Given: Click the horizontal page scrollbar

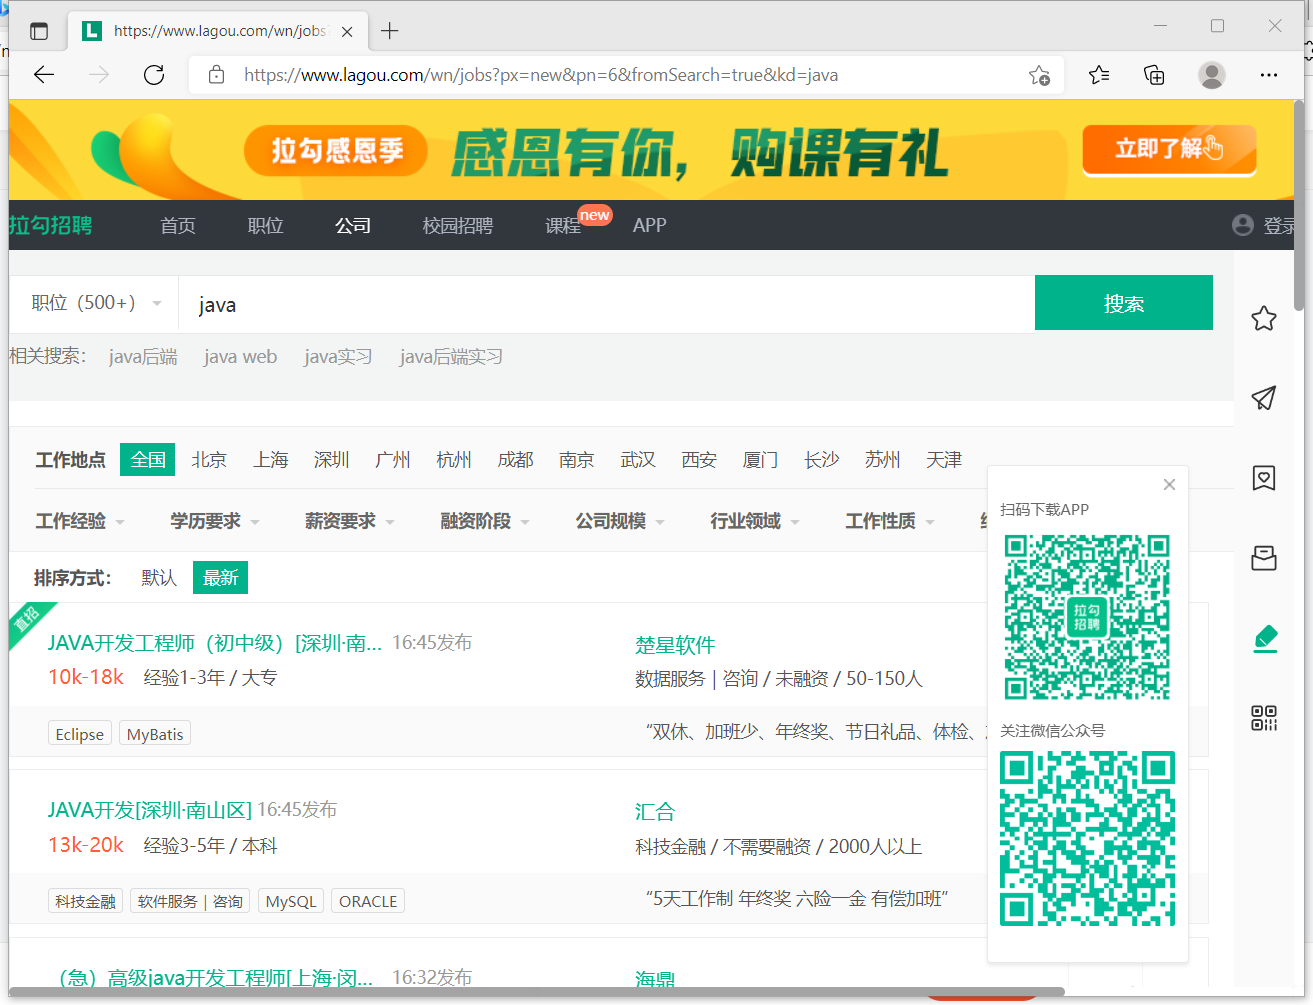Looking at the screenshot, I should pyautogui.click(x=537, y=992).
